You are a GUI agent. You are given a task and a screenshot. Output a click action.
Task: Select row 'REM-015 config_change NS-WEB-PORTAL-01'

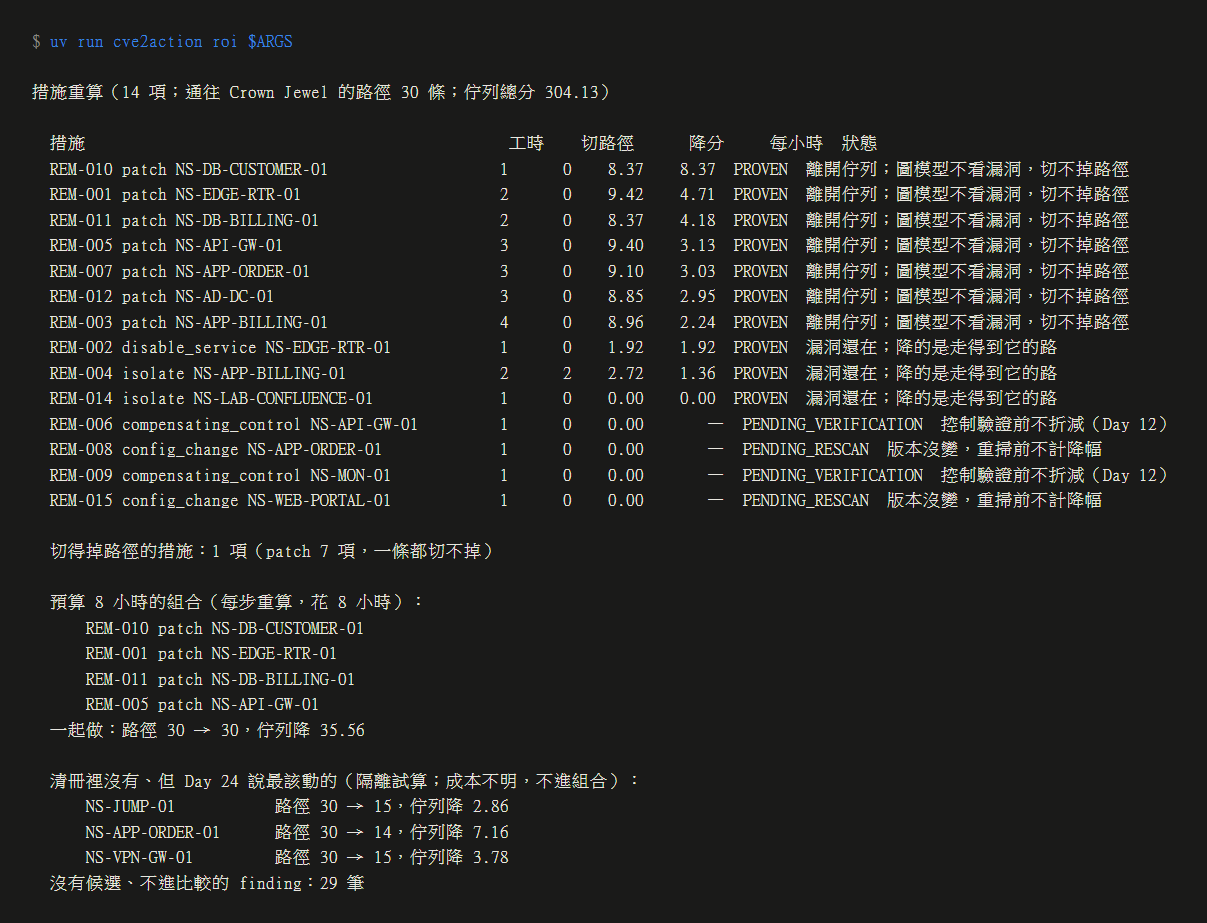pyautogui.click(x=576, y=501)
